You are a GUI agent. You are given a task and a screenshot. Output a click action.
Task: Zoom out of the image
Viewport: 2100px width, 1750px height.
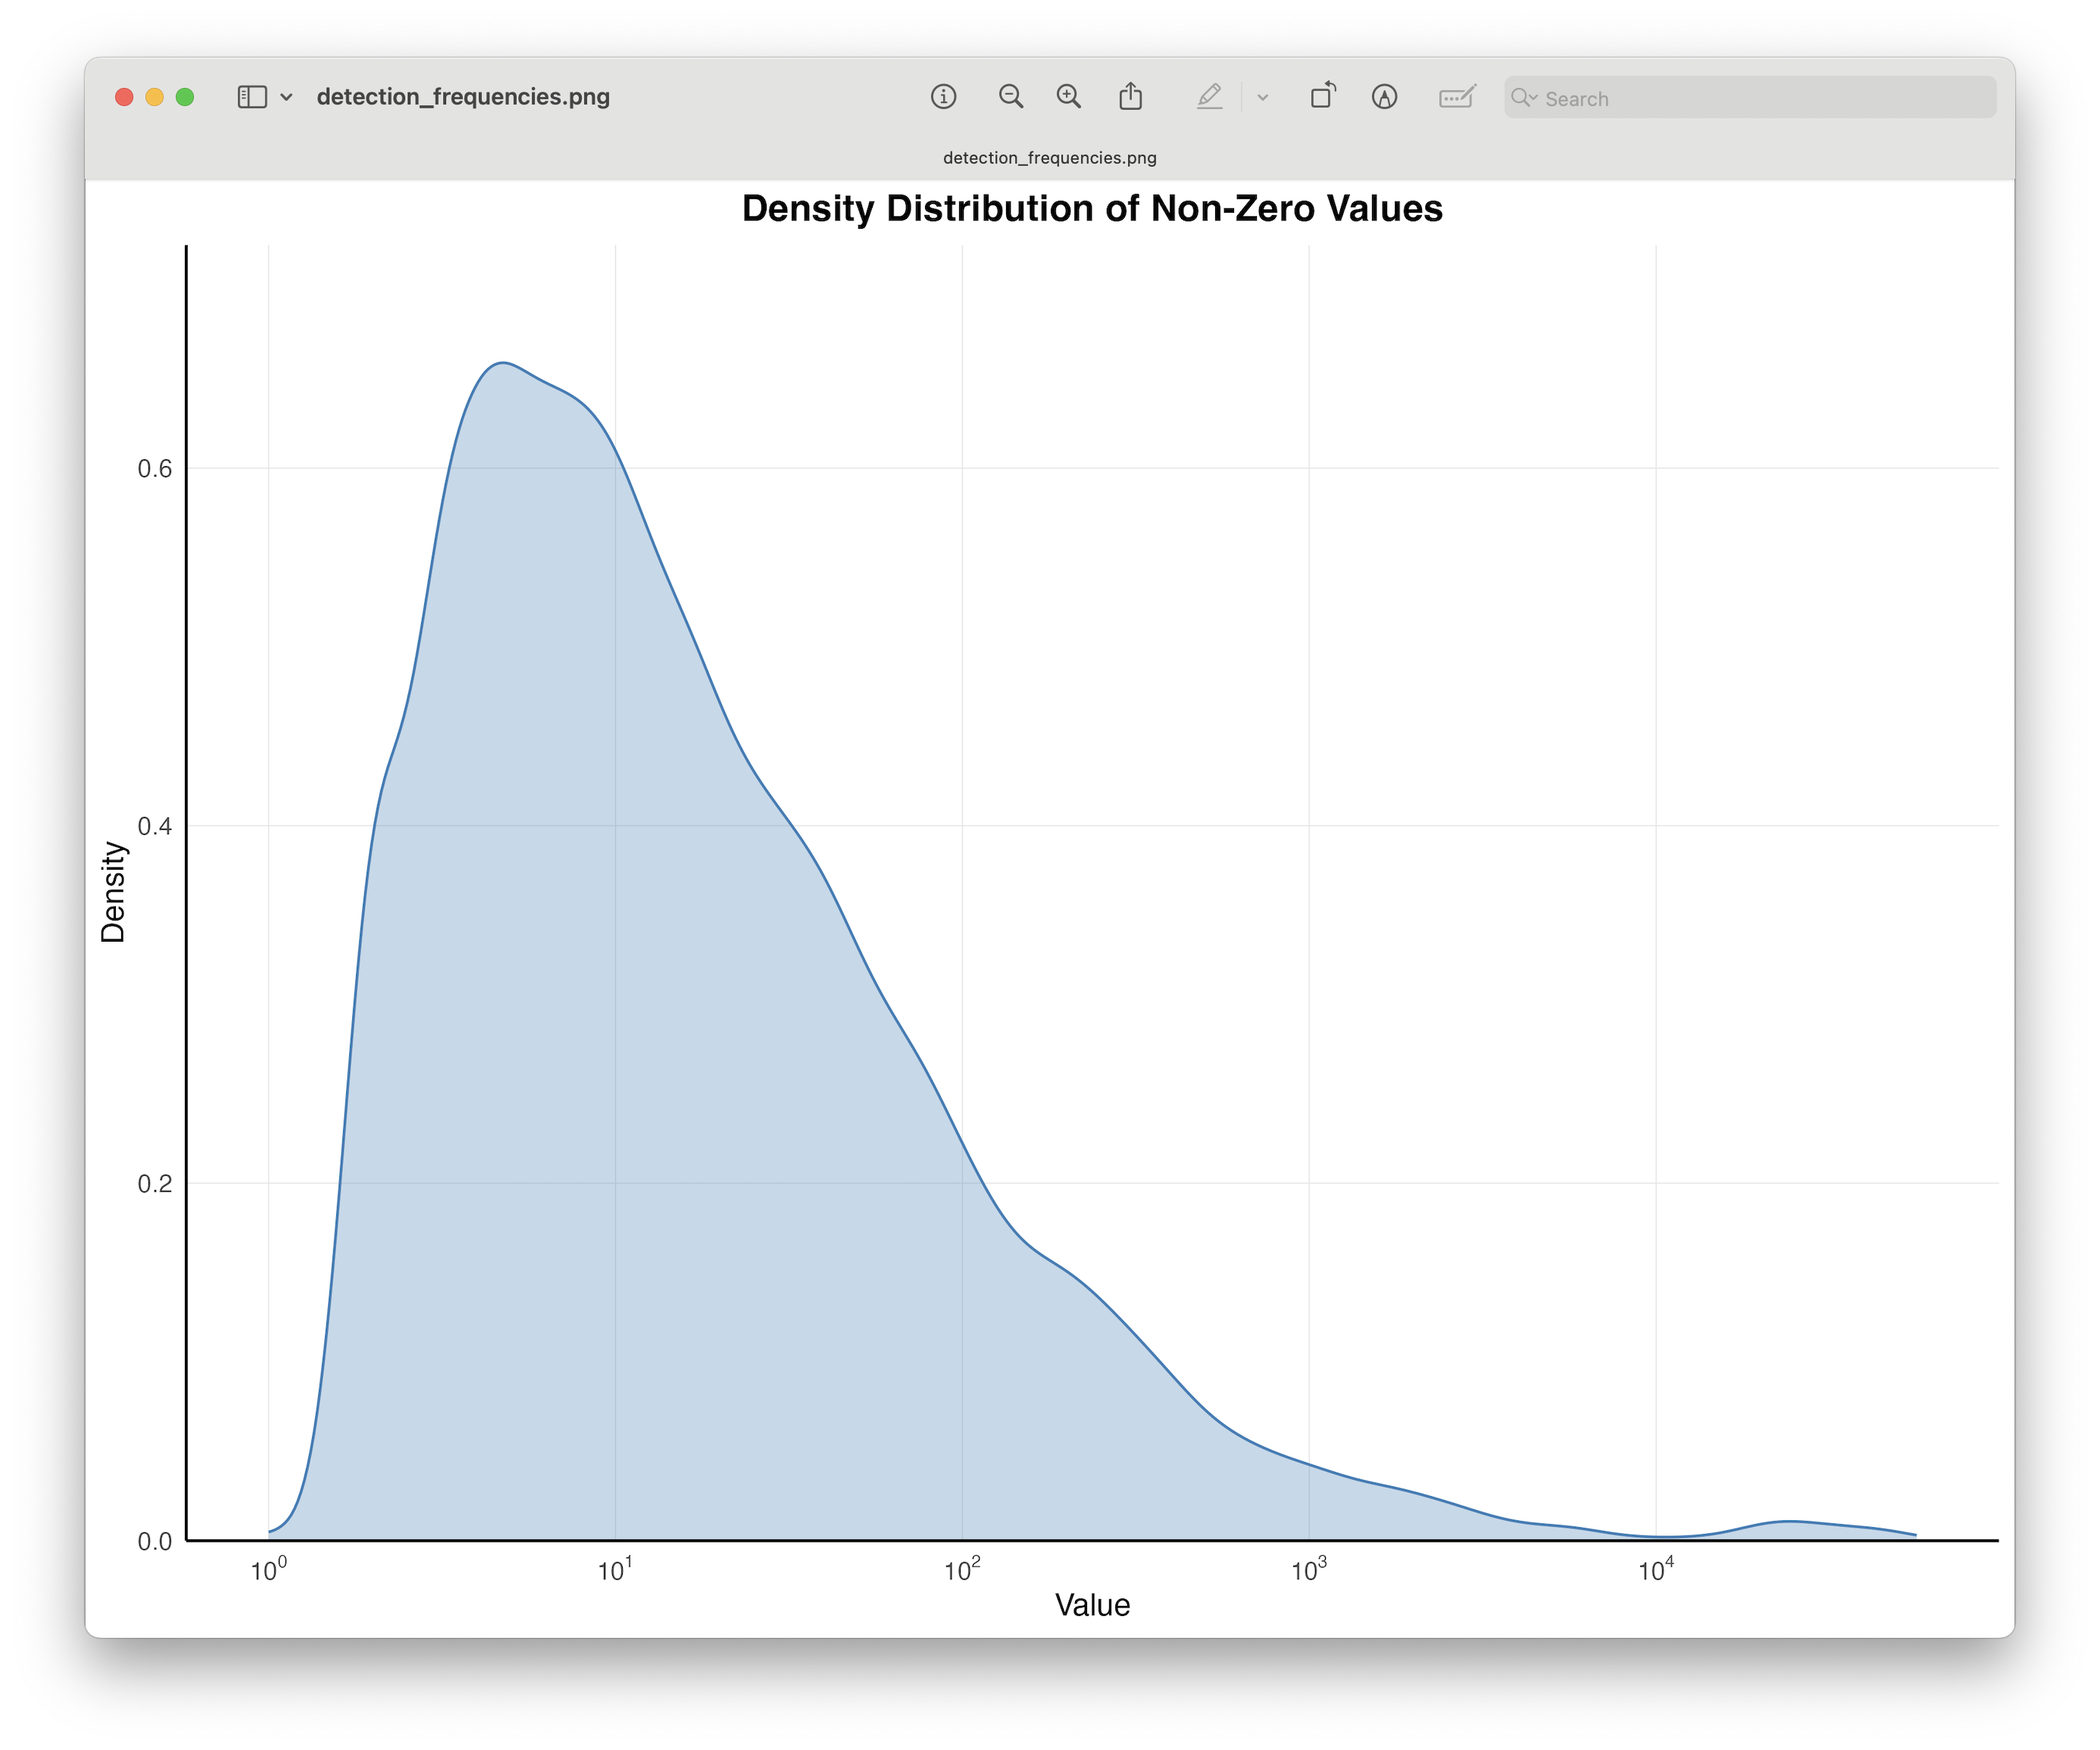coord(1011,97)
